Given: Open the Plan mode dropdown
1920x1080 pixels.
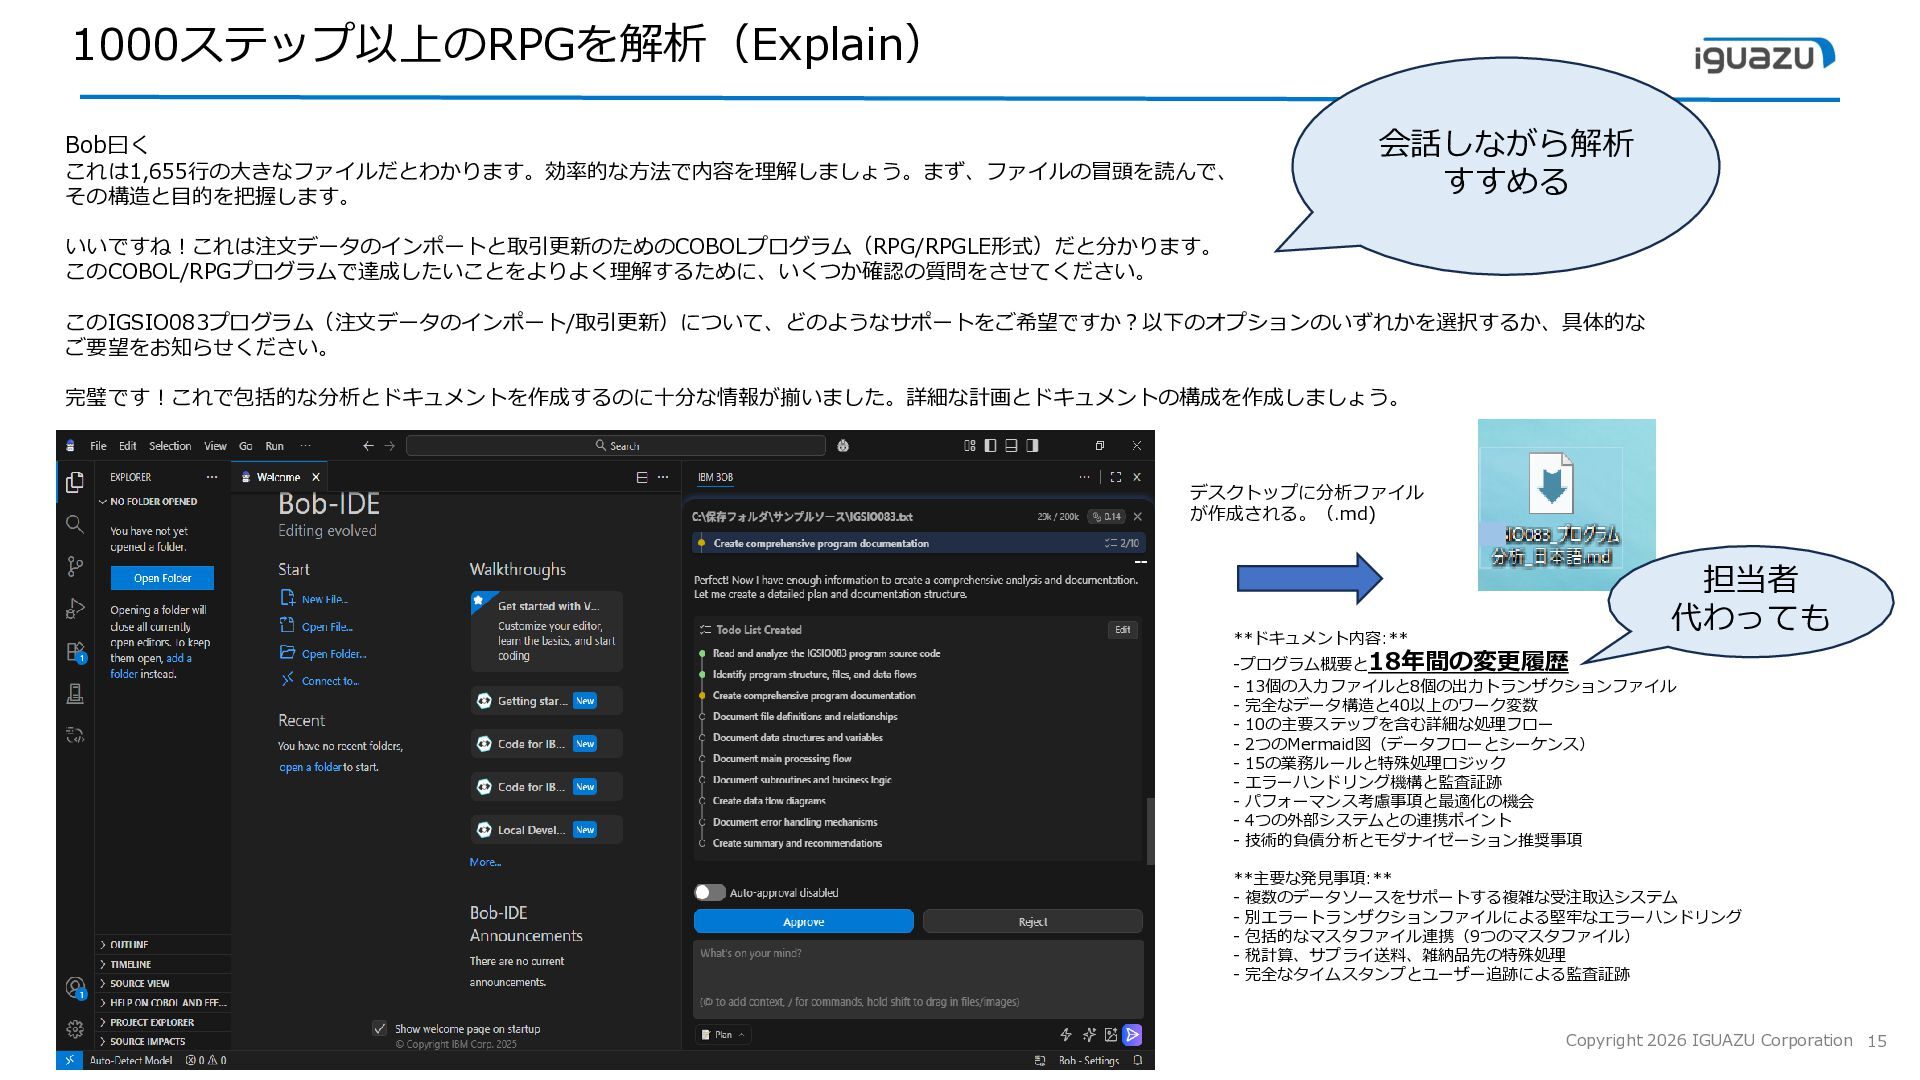Looking at the screenshot, I should tap(723, 1035).
